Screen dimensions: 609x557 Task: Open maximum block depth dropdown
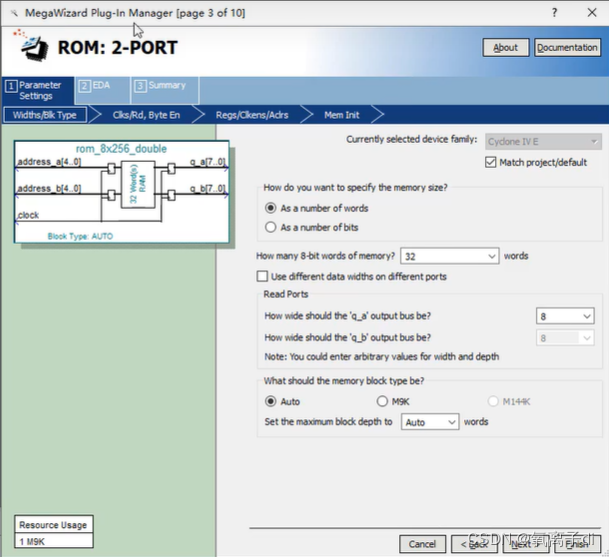click(430, 422)
